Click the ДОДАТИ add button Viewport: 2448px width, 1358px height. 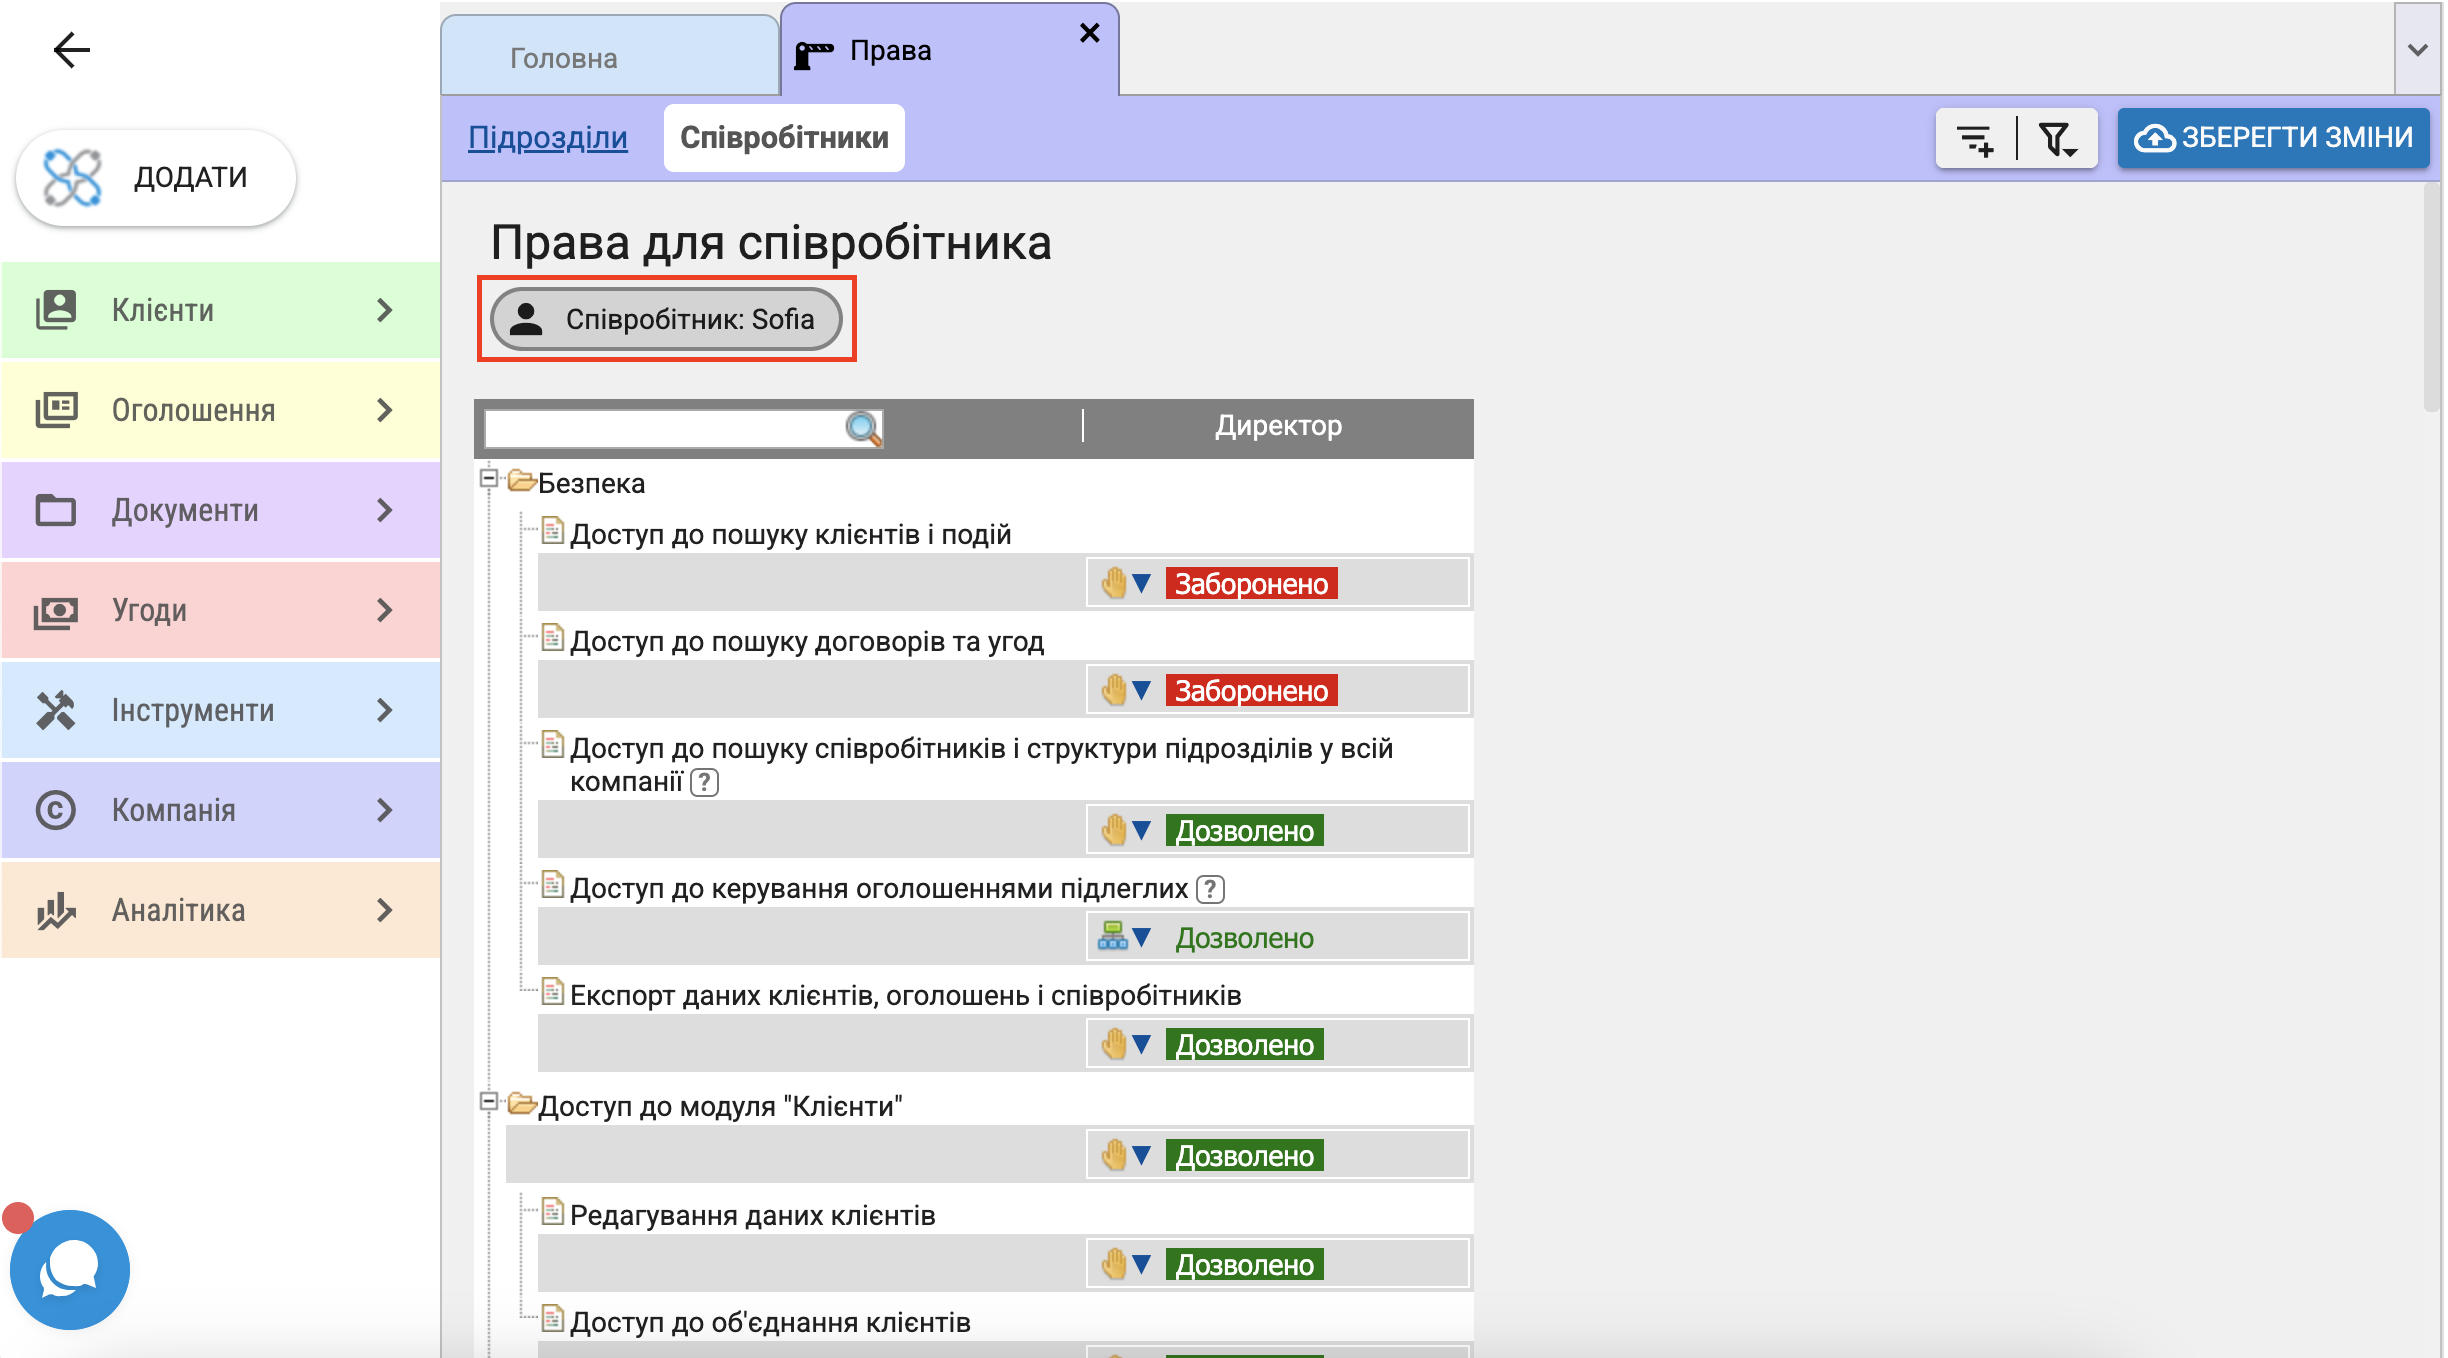tap(156, 177)
